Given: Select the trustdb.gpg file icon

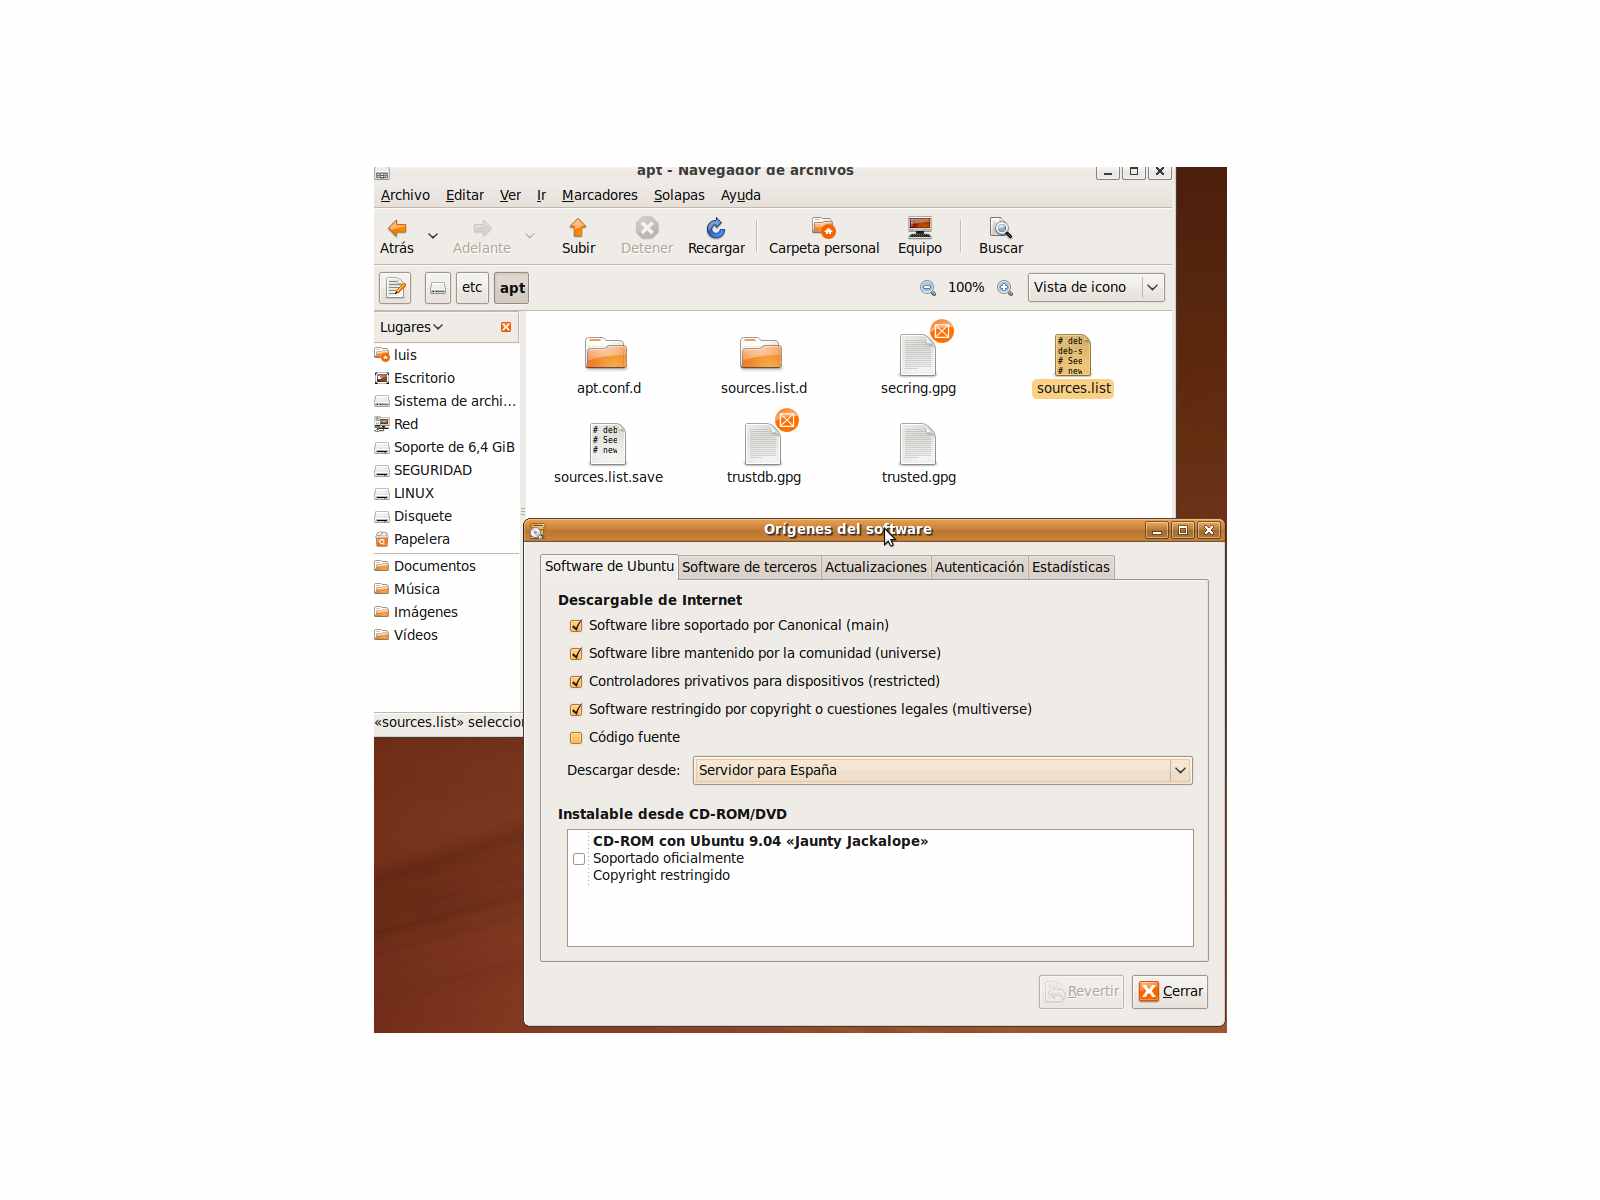Looking at the screenshot, I should click(763, 444).
